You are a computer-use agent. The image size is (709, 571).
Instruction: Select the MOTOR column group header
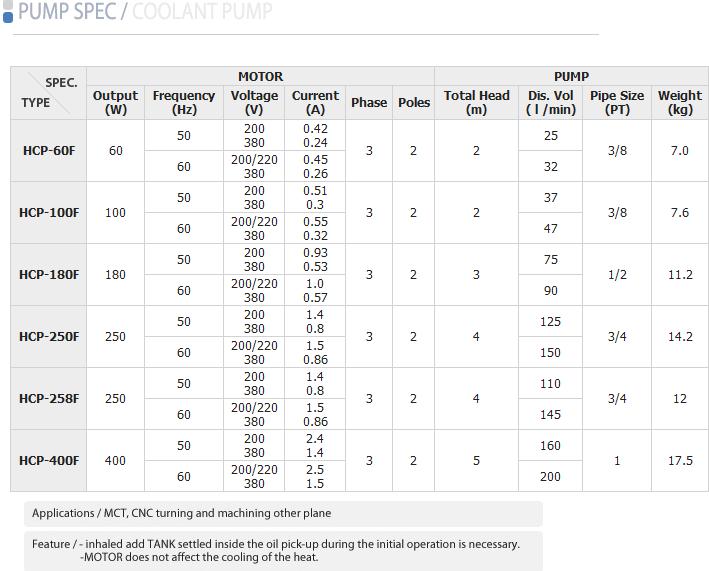pyautogui.click(x=260, y=76)
